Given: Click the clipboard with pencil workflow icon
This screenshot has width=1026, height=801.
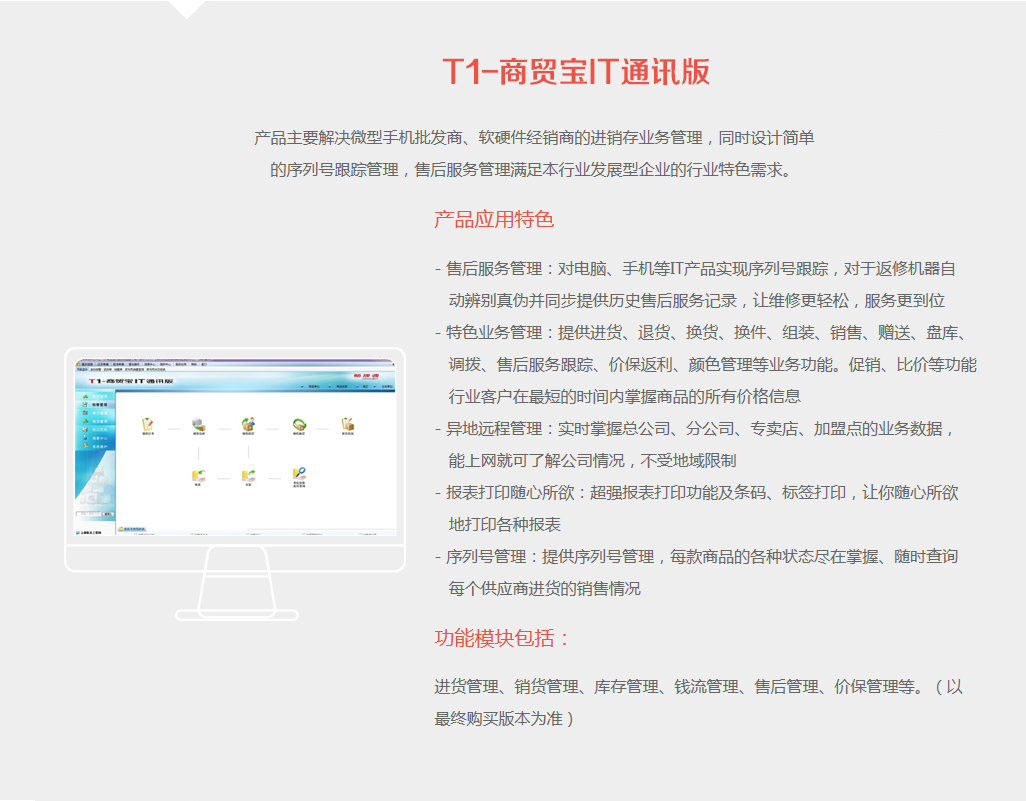Looking at the screenshot, I should 148,424.
